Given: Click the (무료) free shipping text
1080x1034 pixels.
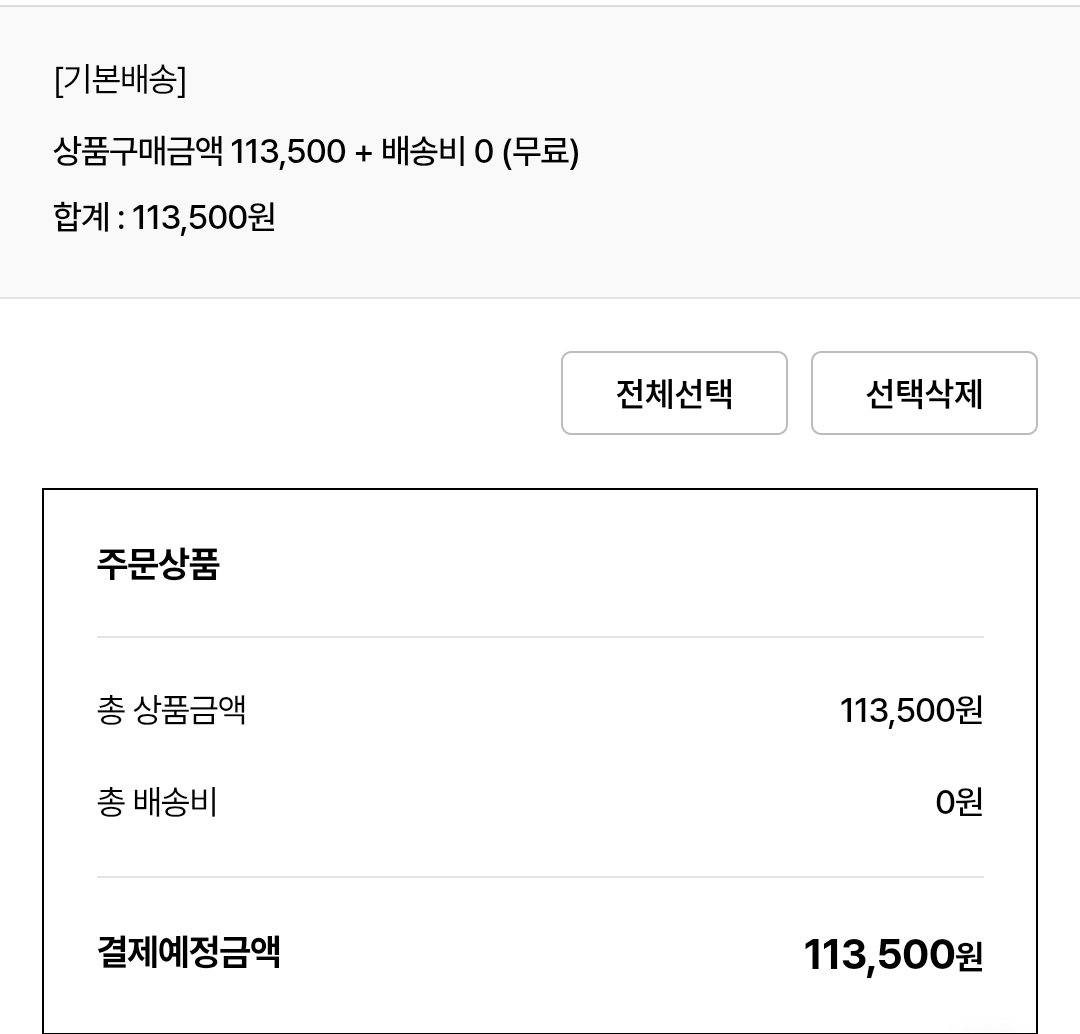Looking at the screenshot, I should [541, 152].
